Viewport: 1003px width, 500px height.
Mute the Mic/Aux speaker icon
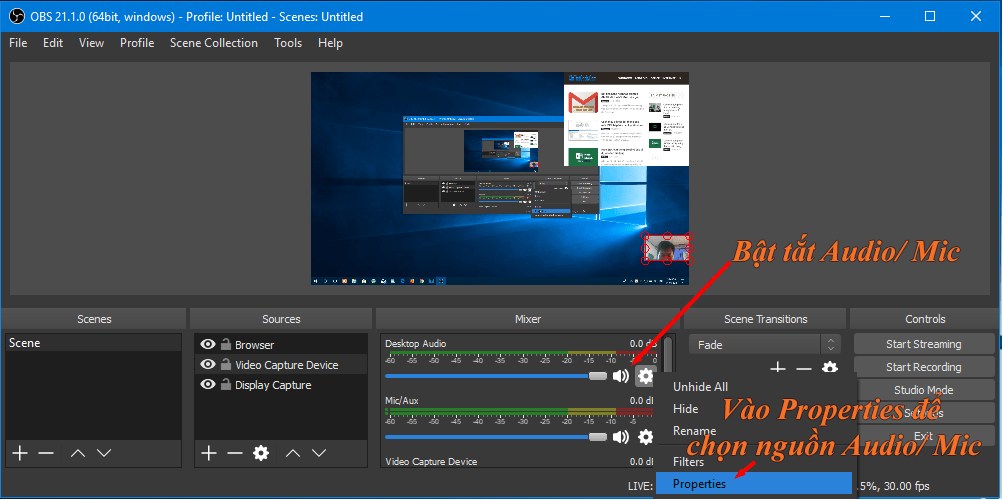click(621, 437)
